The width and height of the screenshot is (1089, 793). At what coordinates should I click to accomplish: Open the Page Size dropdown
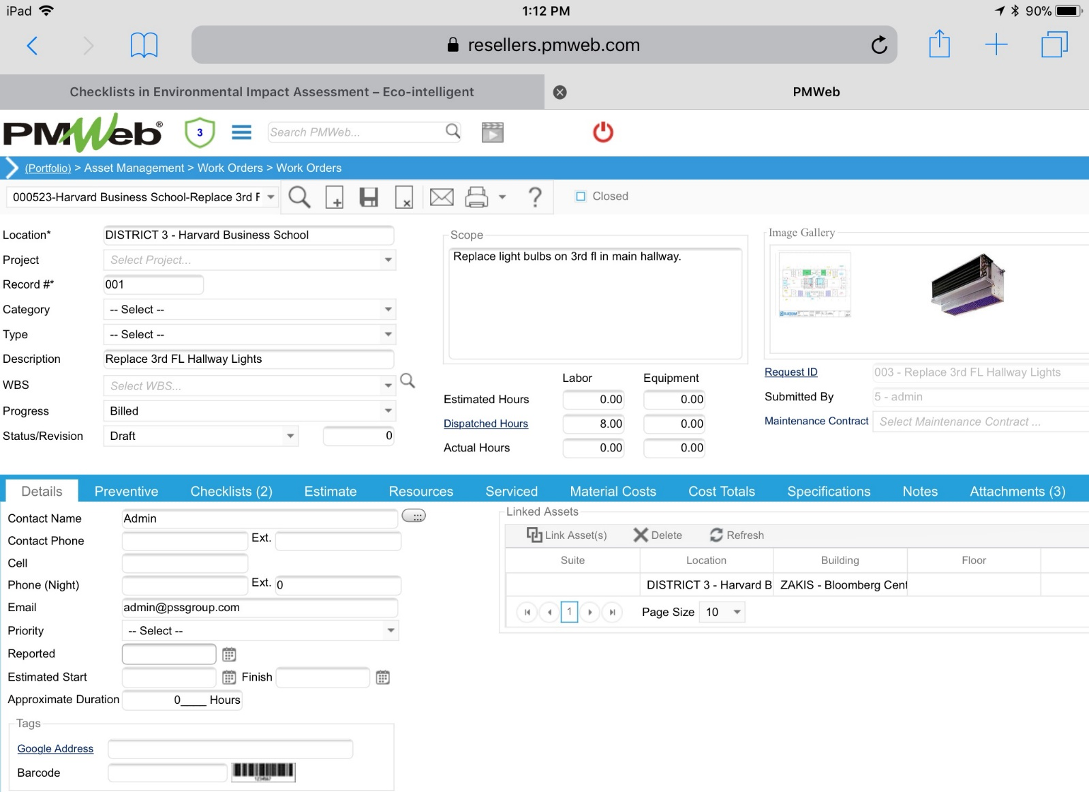coord(737,612)
